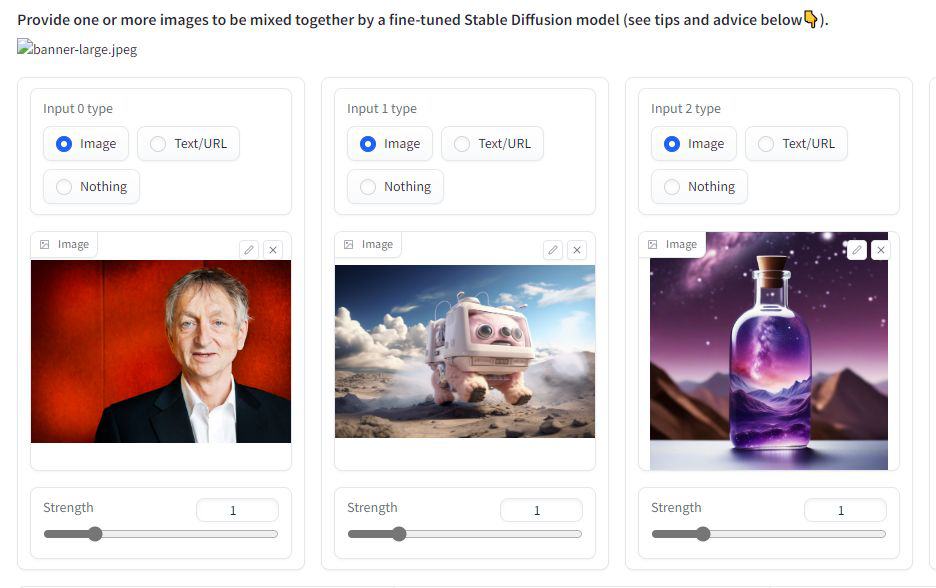Viewport: 936px width, 588px height.
Task: Click pencil edit icon on robot creature image
Action: tap(553, 250)
